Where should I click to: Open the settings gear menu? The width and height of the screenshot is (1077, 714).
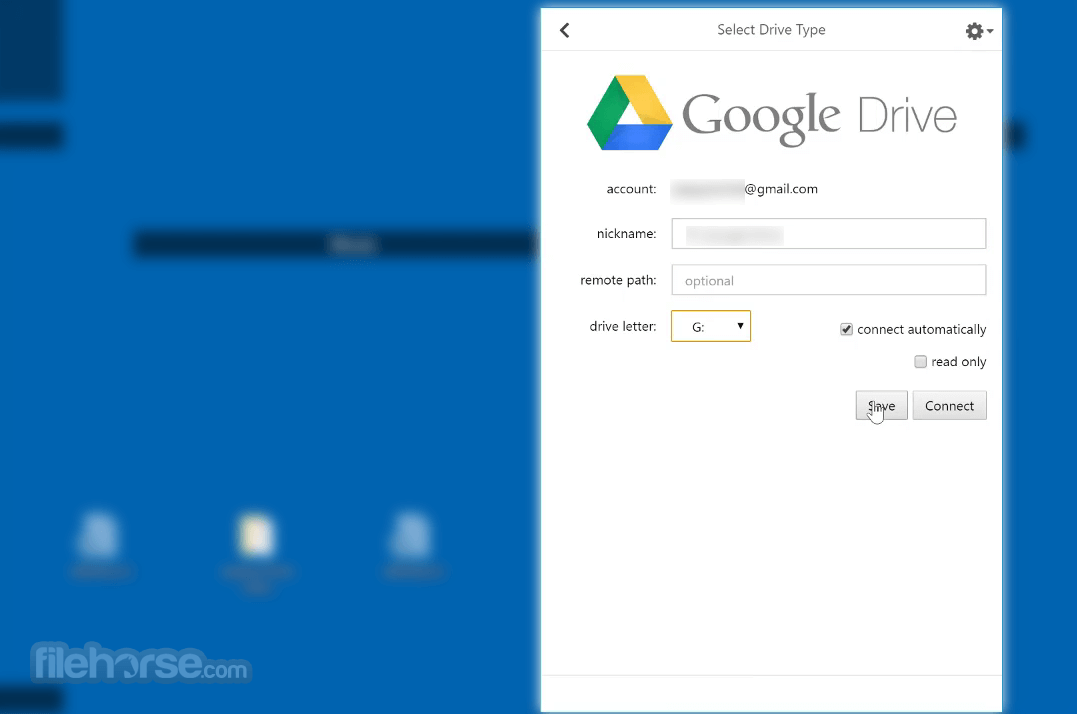click(x=979, y=31)
